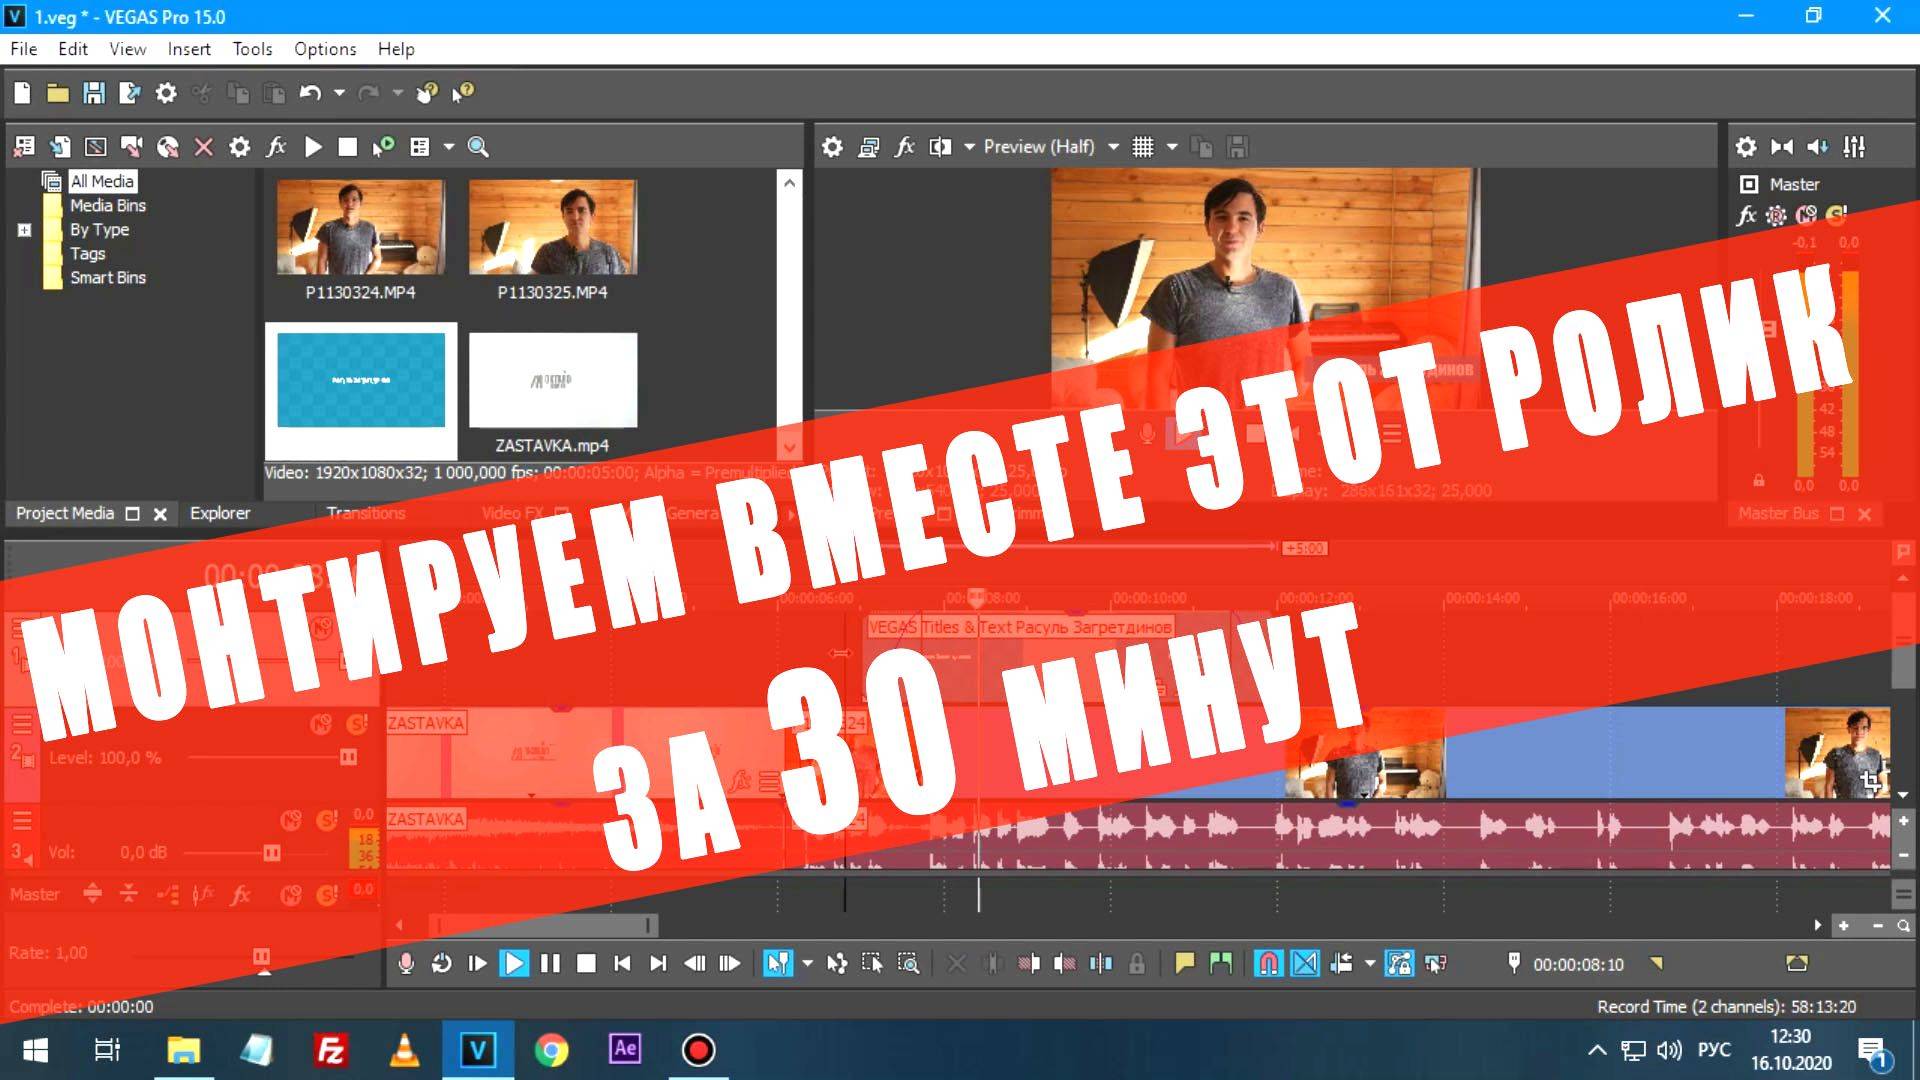
Task: Open the Project Video Properties gear in the preview panel
Action: [x=832, y=147]
